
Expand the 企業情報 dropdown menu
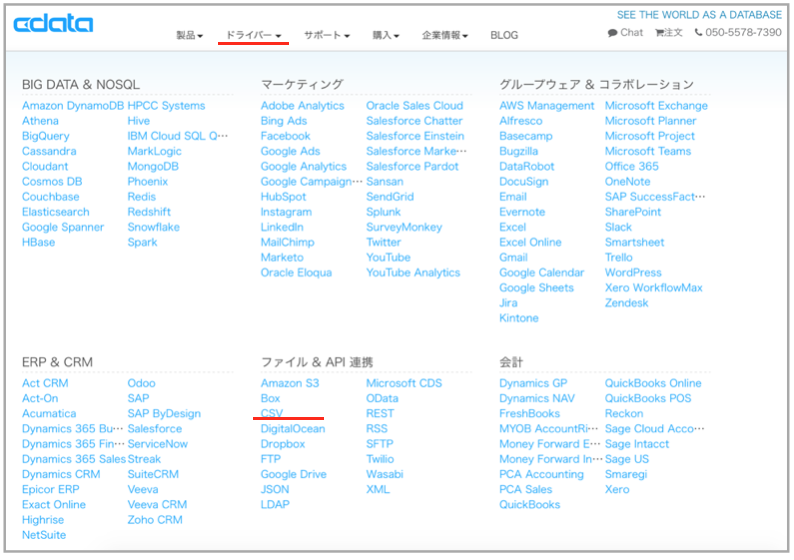(x=445, y=35)
